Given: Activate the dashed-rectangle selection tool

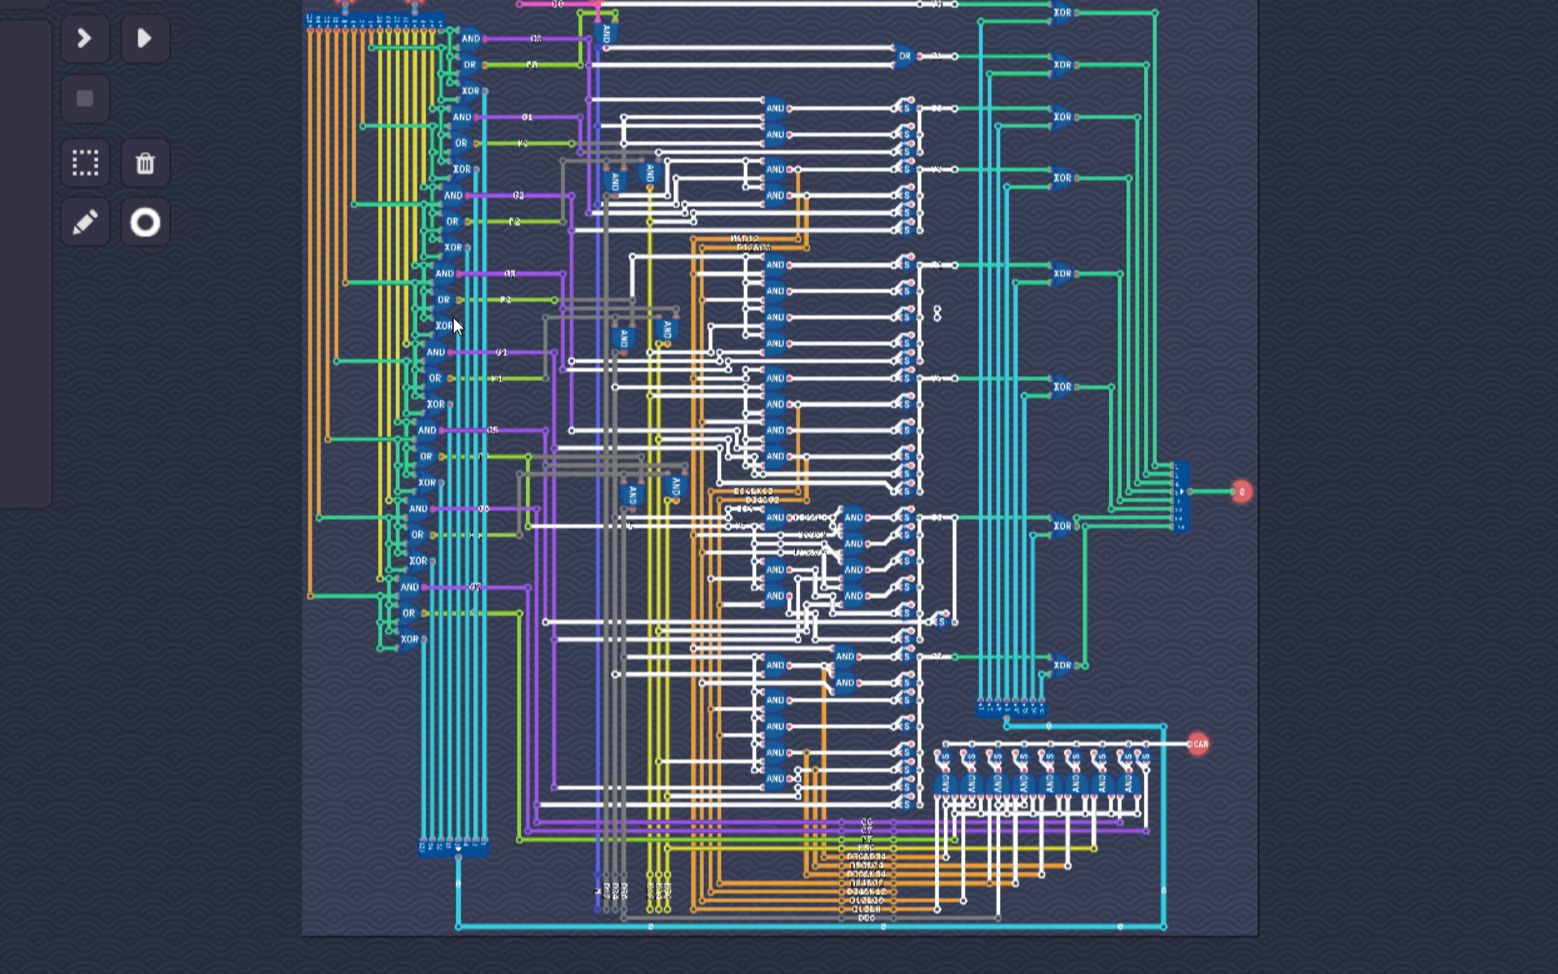Looking at the screenshot, I should pyautogui.click(x=85, y=163).
